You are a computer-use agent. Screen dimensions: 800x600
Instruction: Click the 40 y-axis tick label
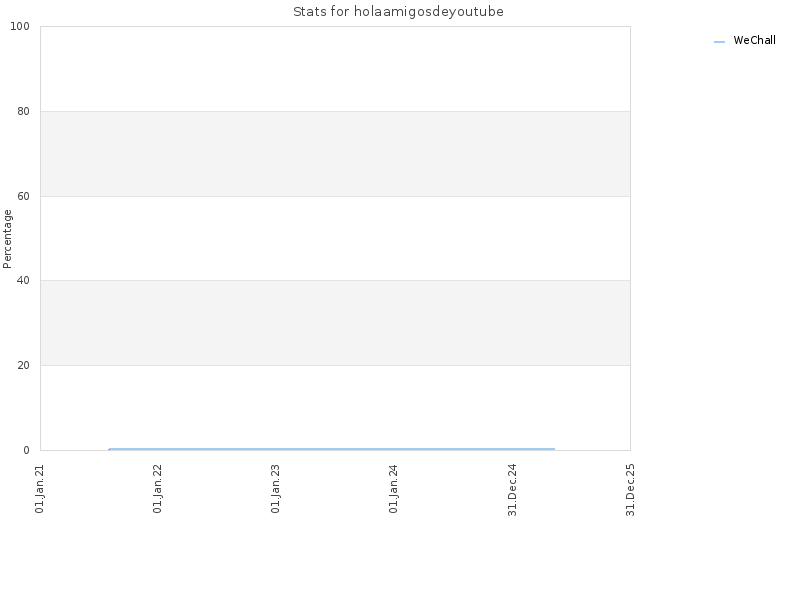[x=23, y=281]
